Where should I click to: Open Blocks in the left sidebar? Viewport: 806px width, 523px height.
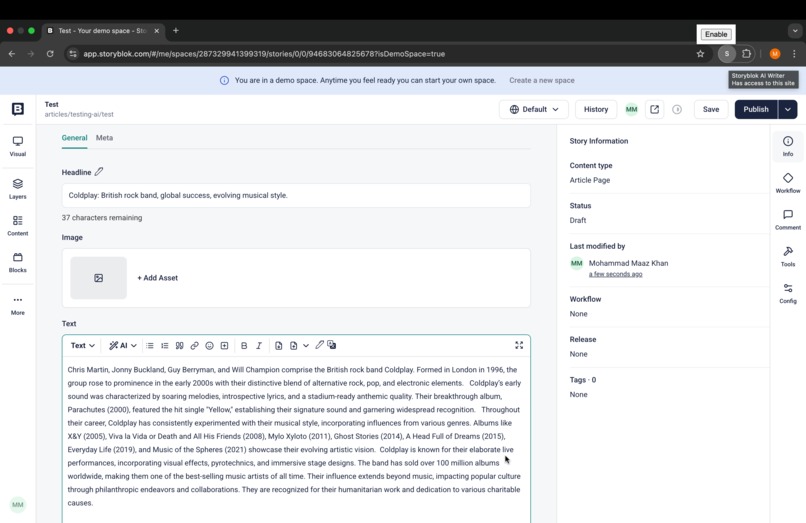point(17,262)
